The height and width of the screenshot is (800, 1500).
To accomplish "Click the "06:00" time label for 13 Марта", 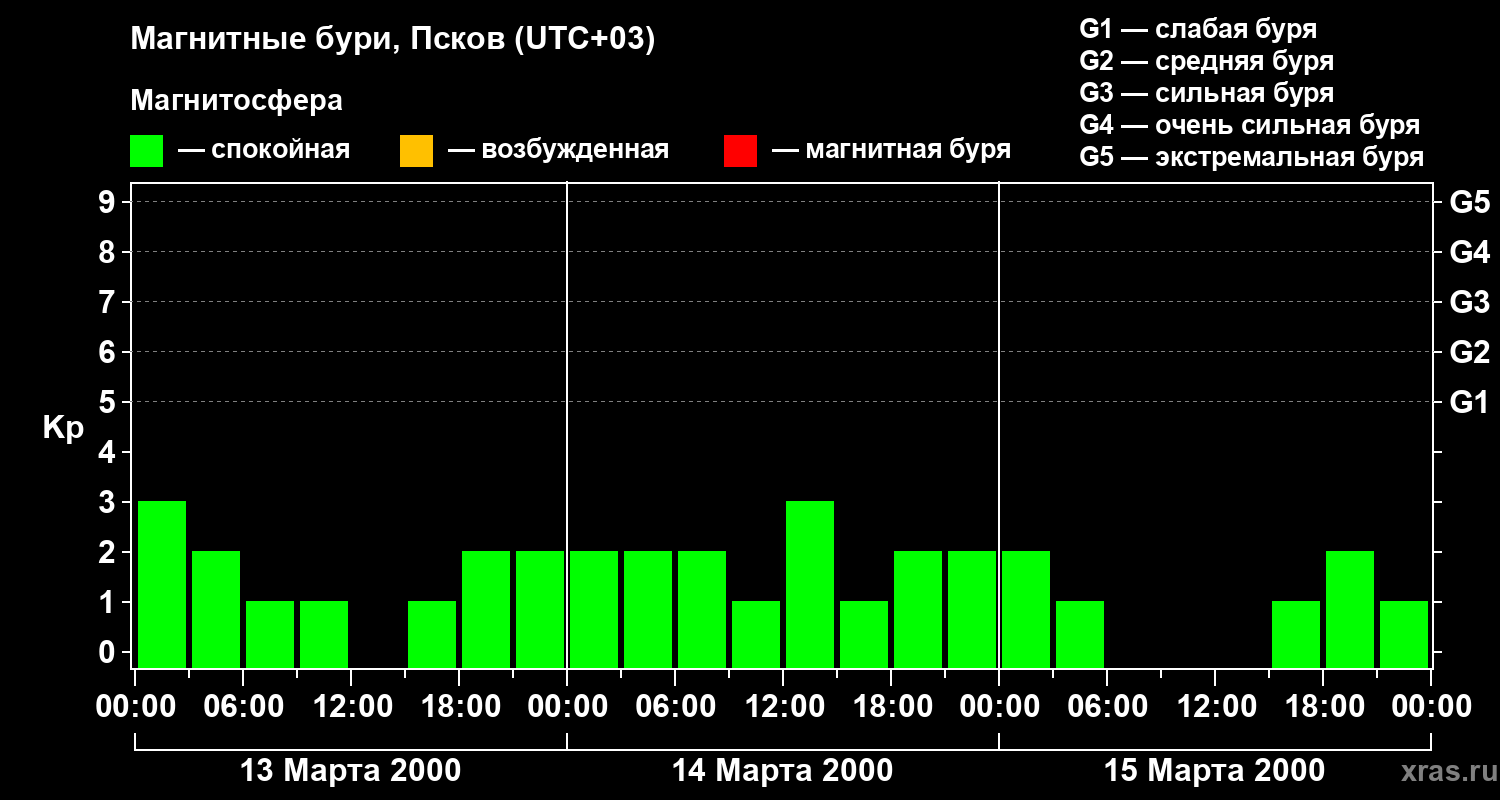I will 243,707.
